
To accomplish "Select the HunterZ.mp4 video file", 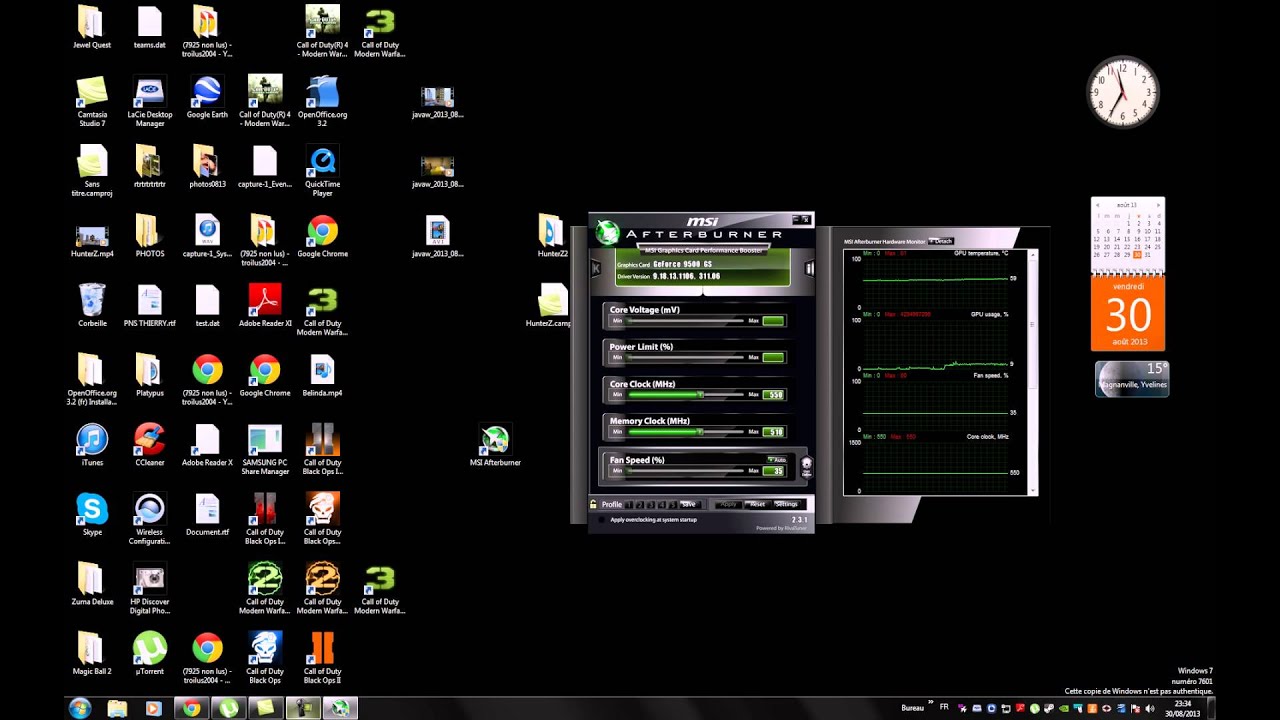I will pyautogui.click(x=92, y=237).
